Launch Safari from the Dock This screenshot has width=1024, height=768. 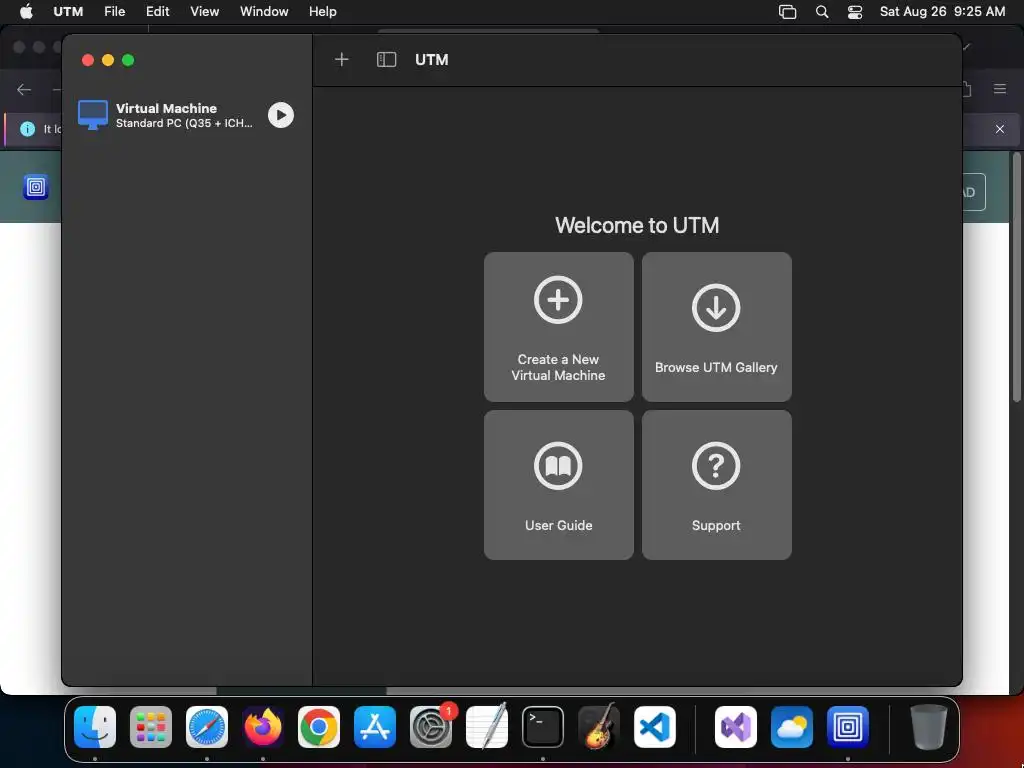pos(207,726)
